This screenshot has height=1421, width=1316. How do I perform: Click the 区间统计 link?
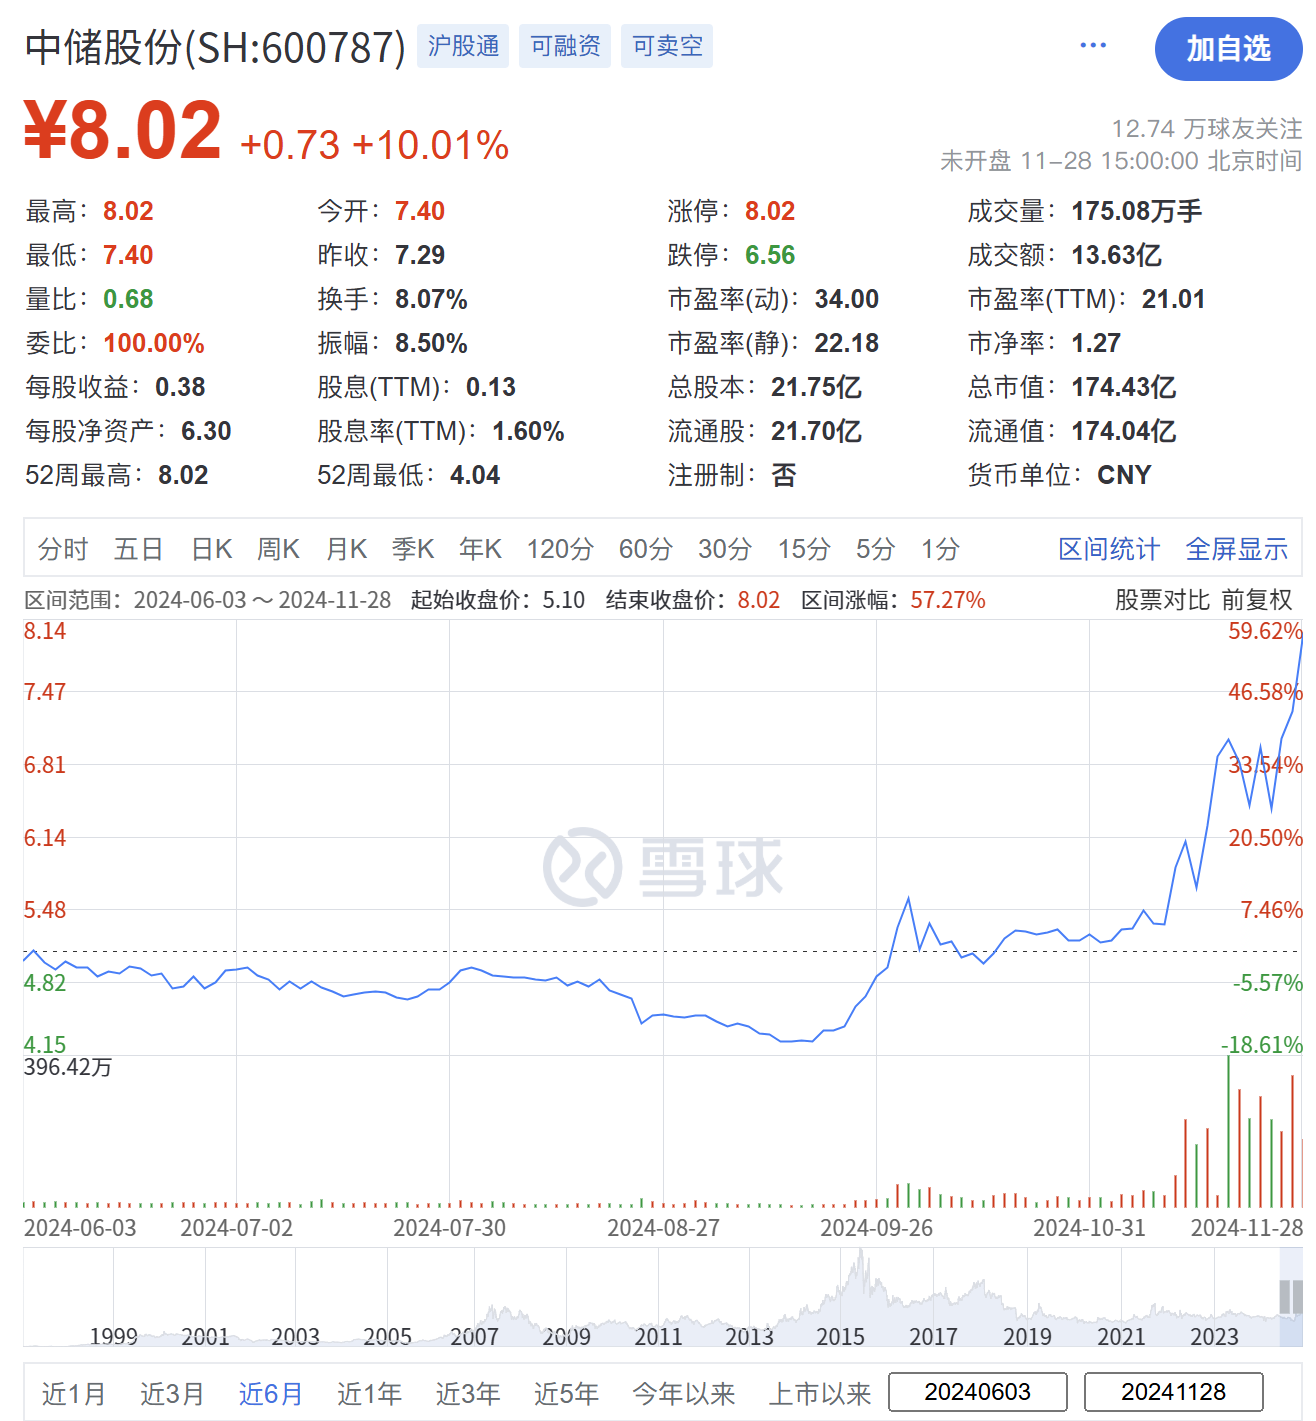tap(1109, 549)
